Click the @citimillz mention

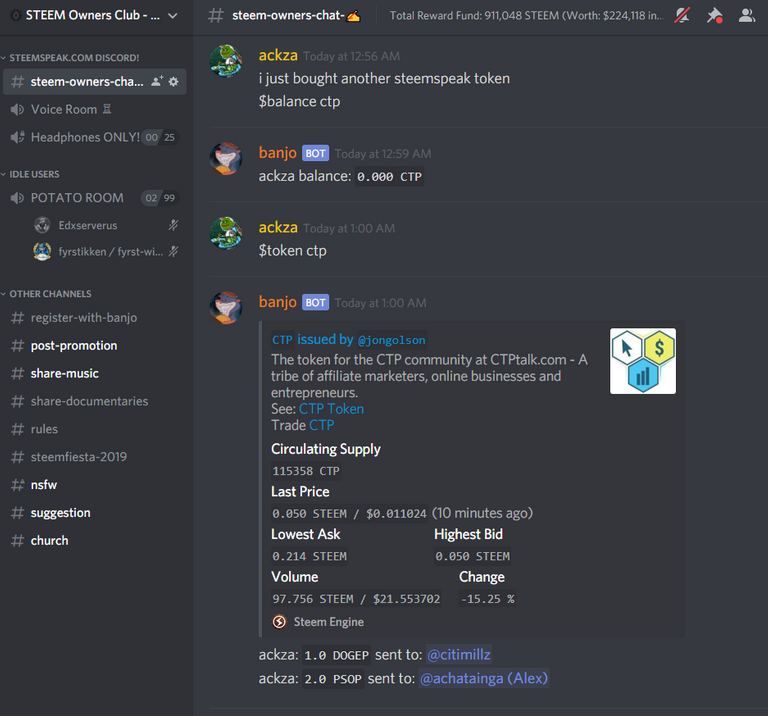pyautogui.click(x=458, y=655)
